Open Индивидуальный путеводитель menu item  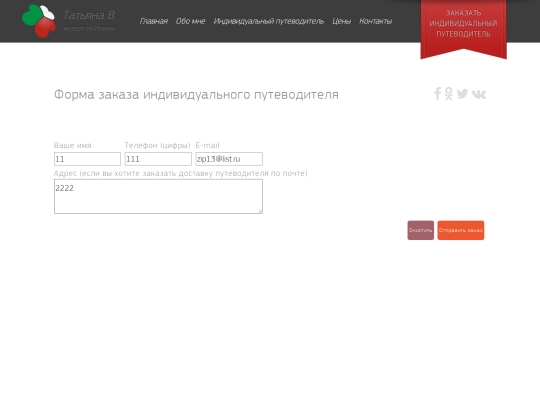[x=269, y=21]
